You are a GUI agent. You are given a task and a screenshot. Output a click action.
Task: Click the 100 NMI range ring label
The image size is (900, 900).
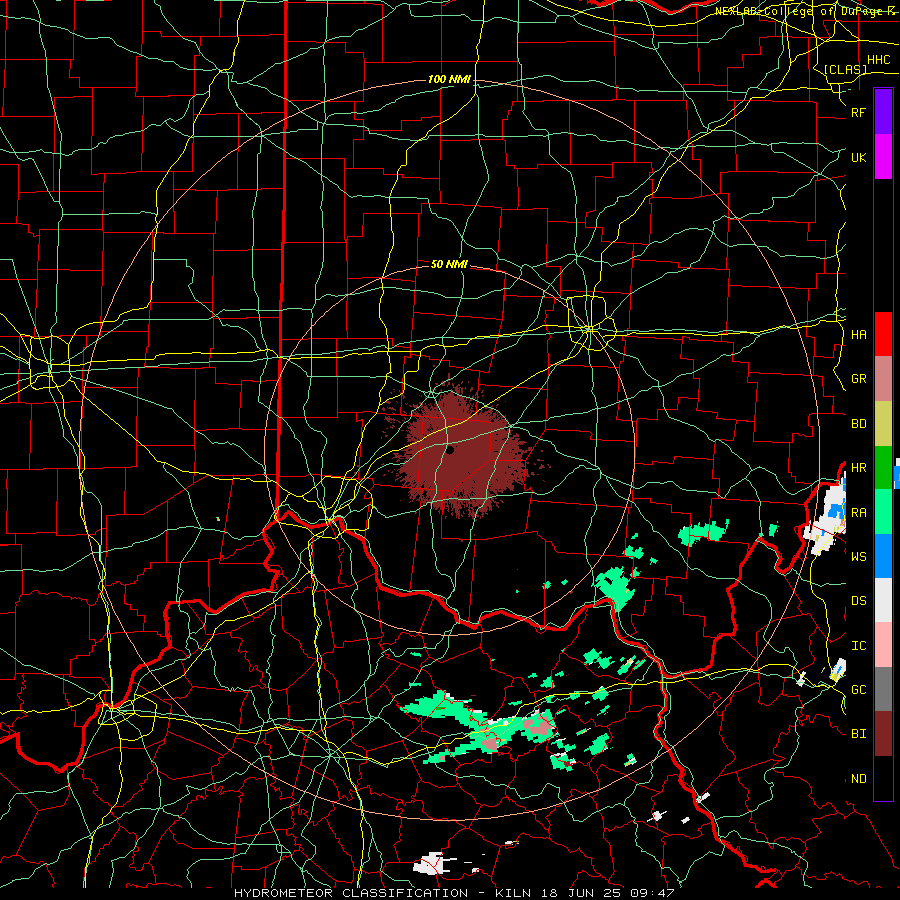coord(449,79)
